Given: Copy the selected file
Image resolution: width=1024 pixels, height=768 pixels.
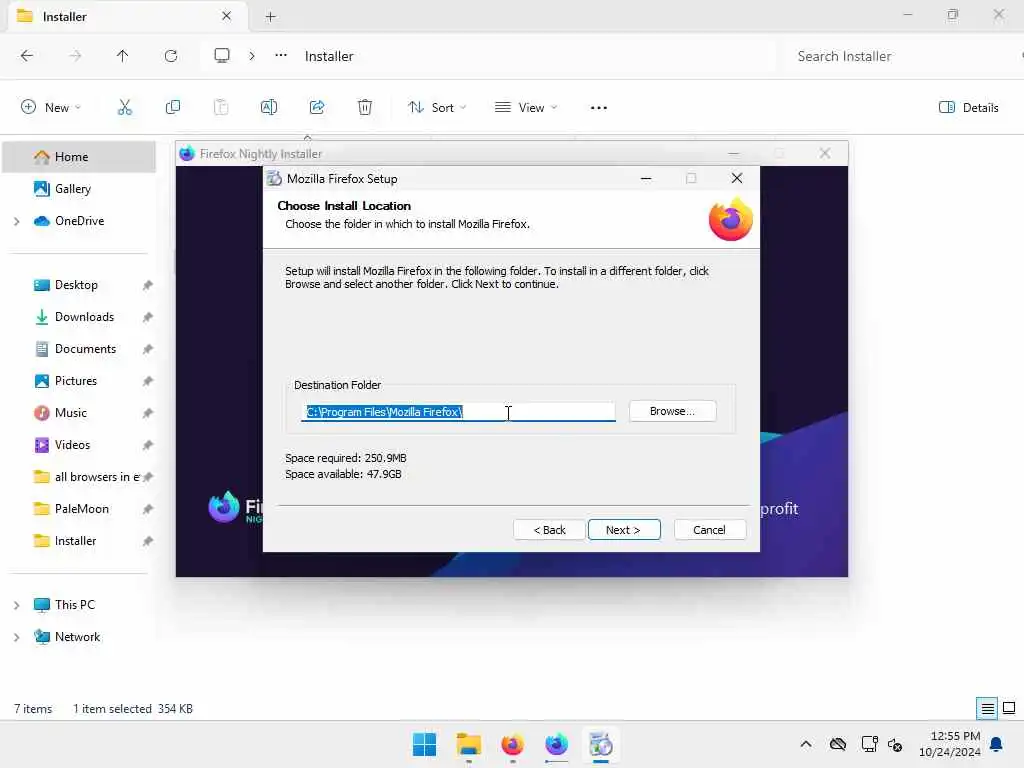Looking at the screenshot, I should point(173,107).
